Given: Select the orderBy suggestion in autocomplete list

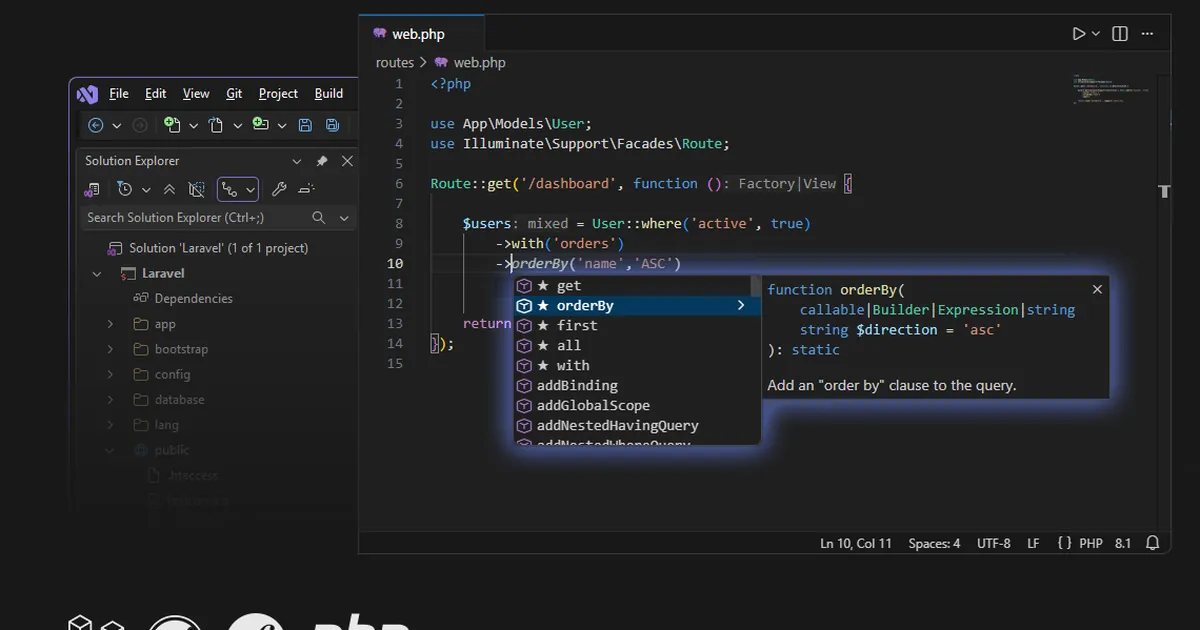Looking at the screenshot, I should pyautogui.click(x=637, y=306).
